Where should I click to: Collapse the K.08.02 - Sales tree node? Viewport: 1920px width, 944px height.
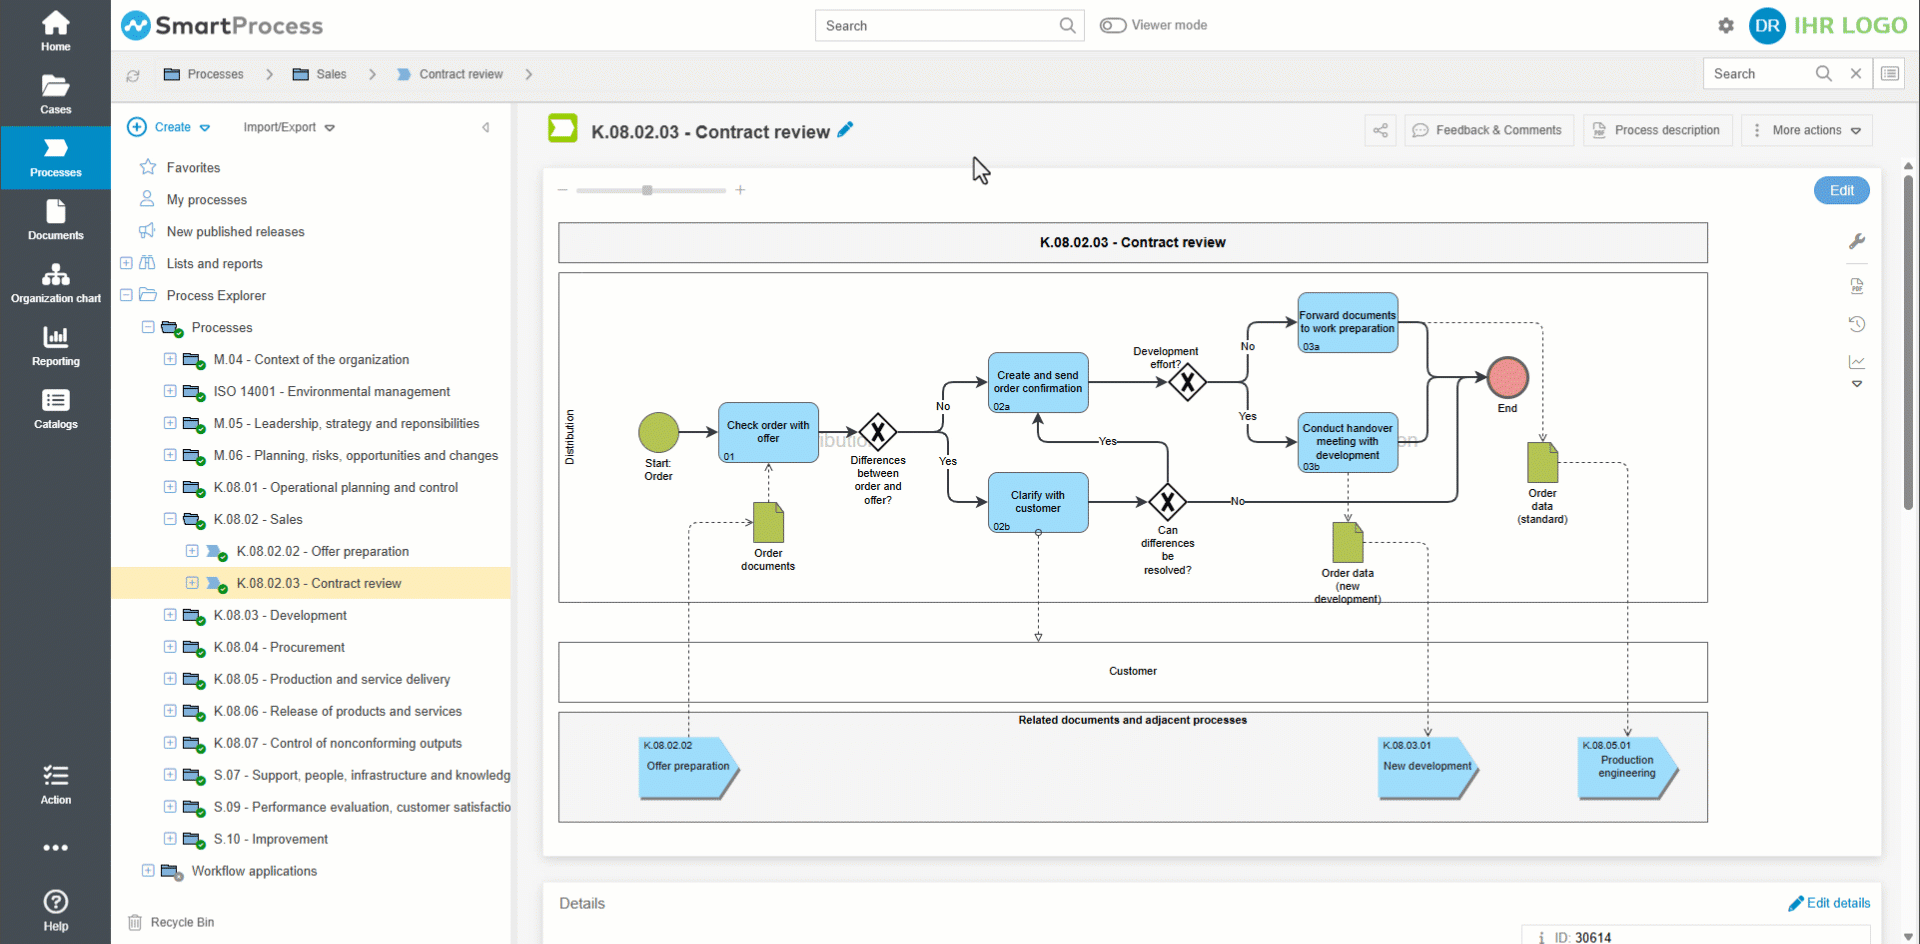pyautogui.click(x=170, y=519)
